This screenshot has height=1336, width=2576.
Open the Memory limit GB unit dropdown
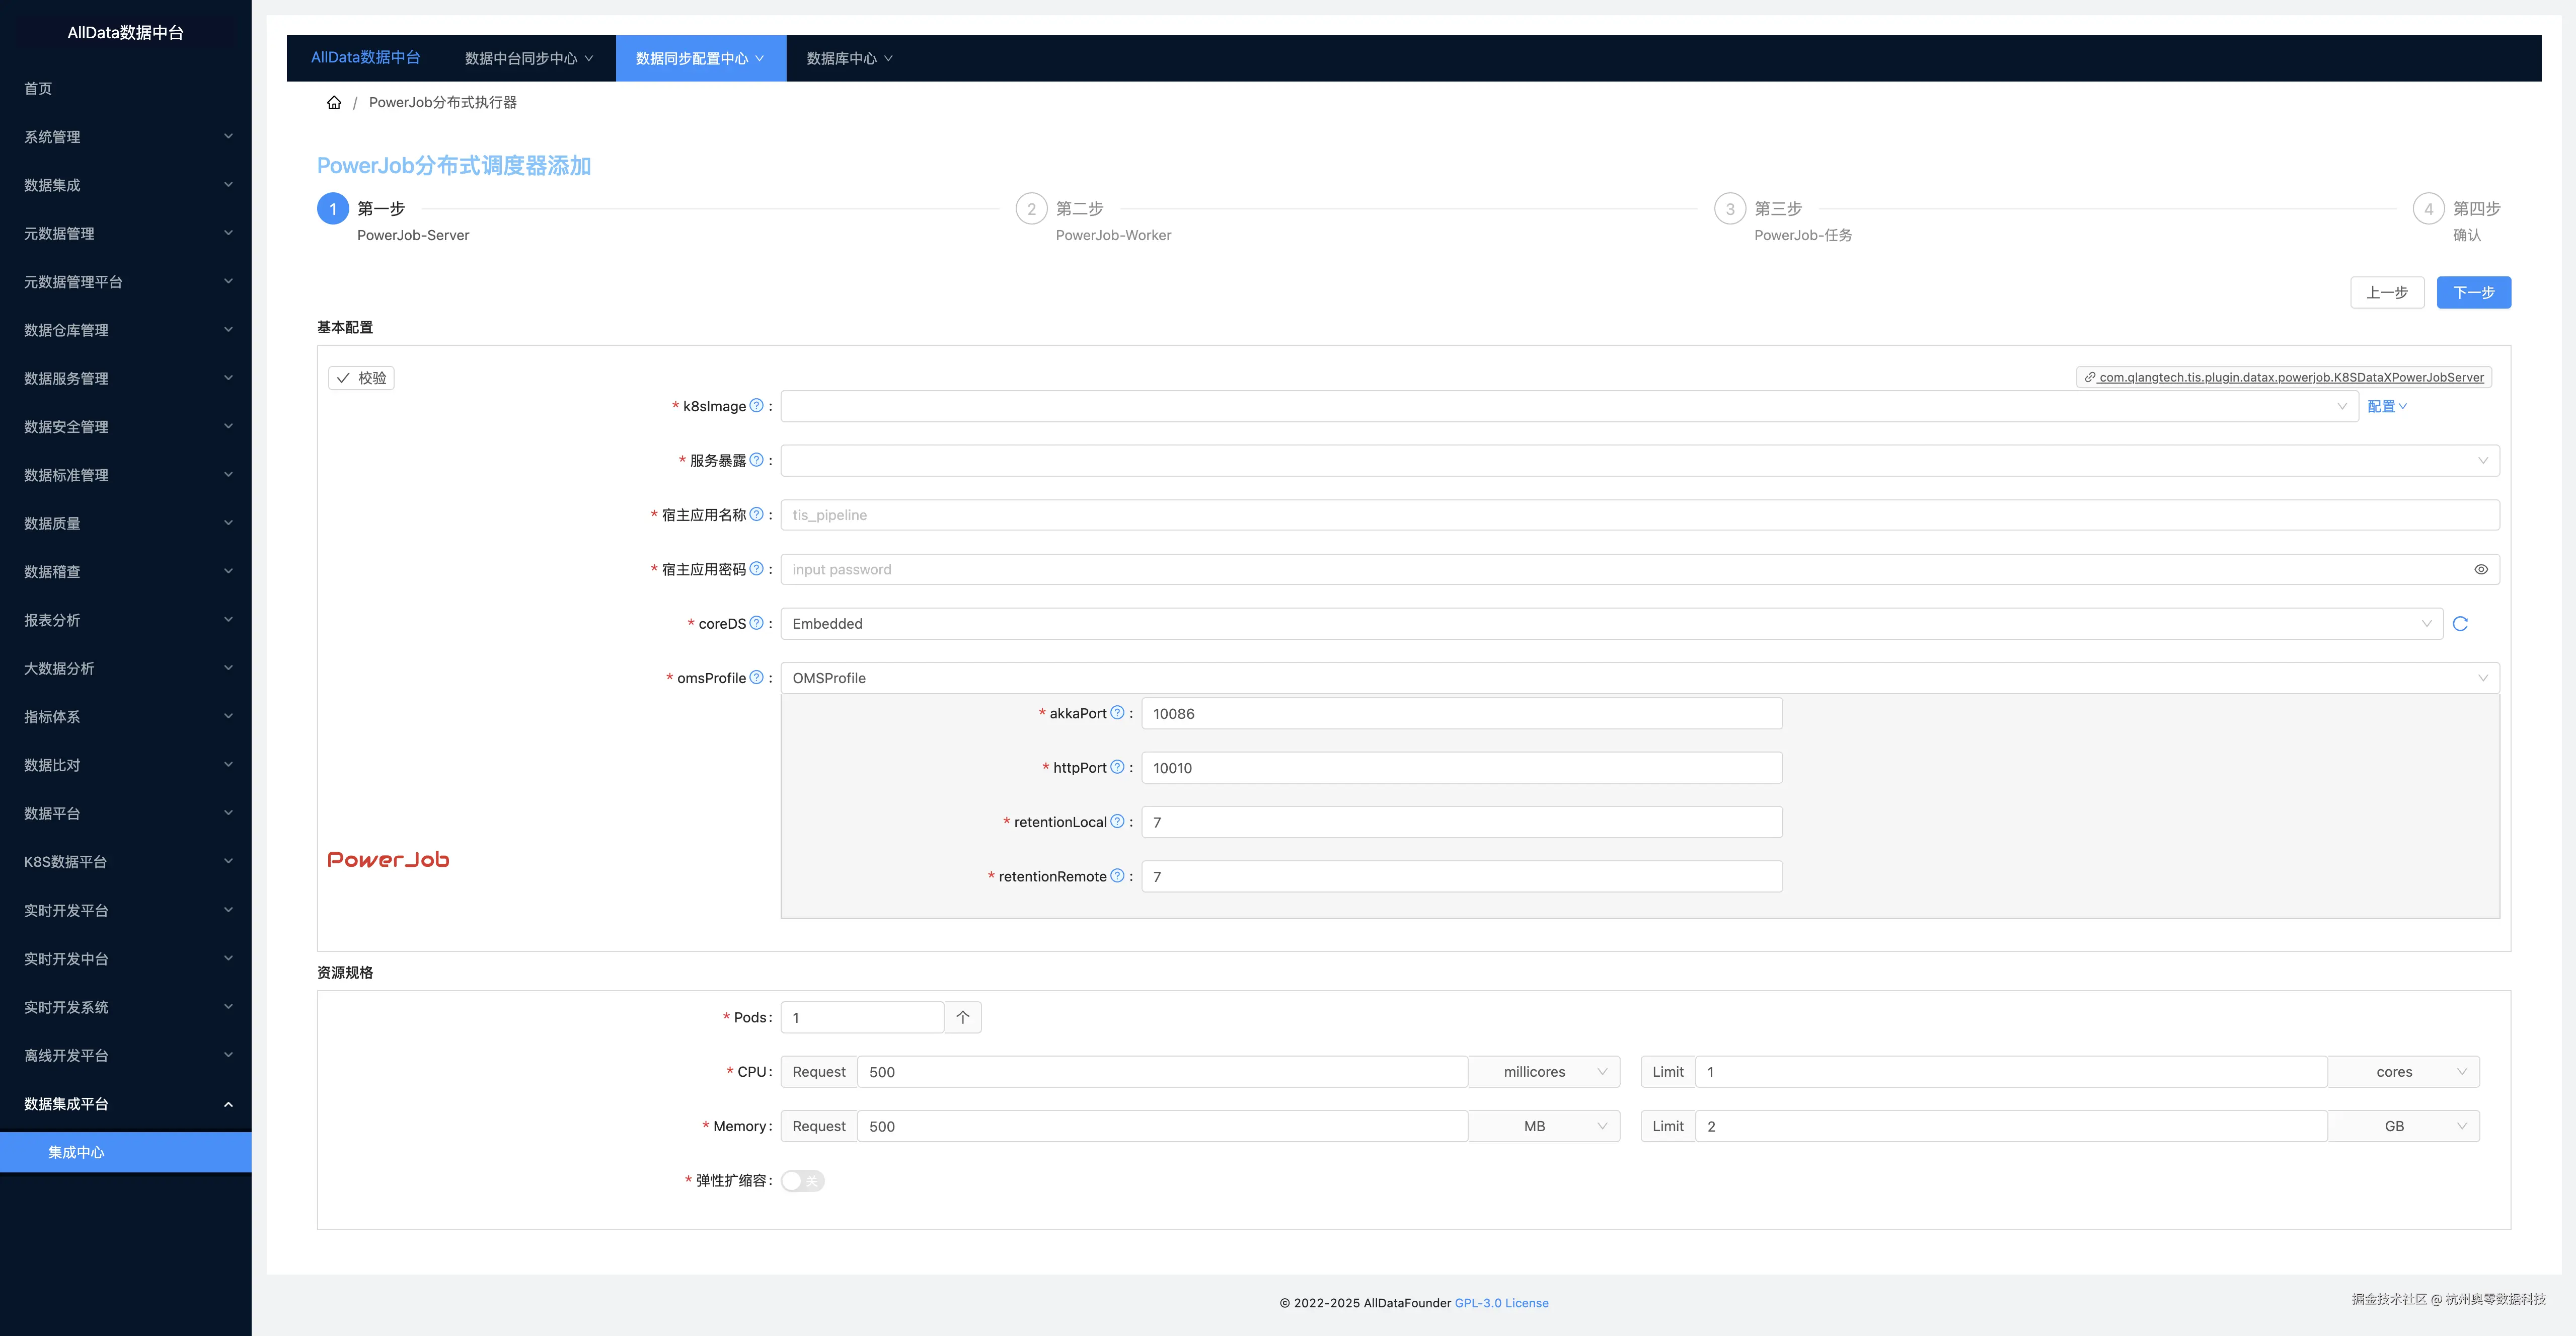click(x=2404, y=1126)
